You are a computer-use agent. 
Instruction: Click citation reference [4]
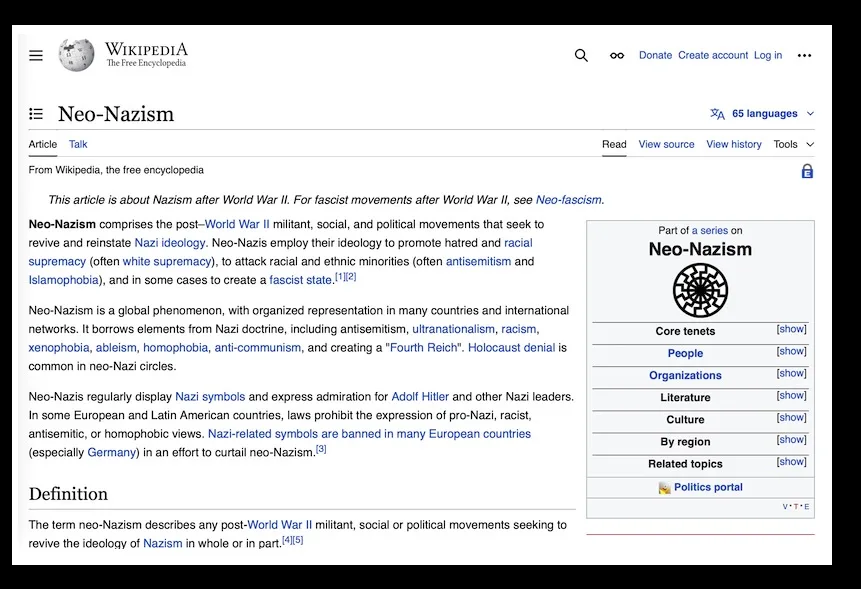(287, 540)
